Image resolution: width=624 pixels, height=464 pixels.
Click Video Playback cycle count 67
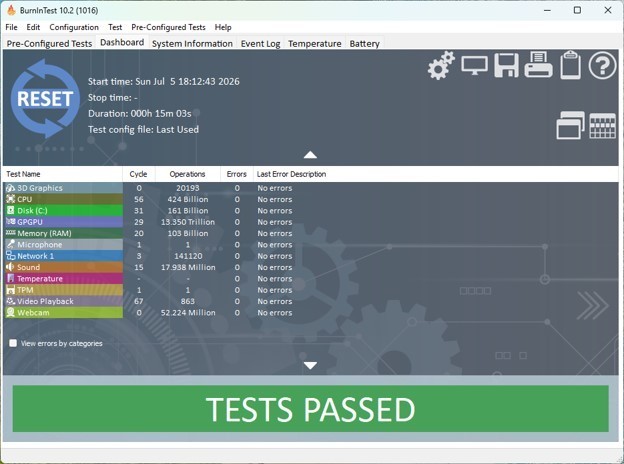[x=138, y=301]
